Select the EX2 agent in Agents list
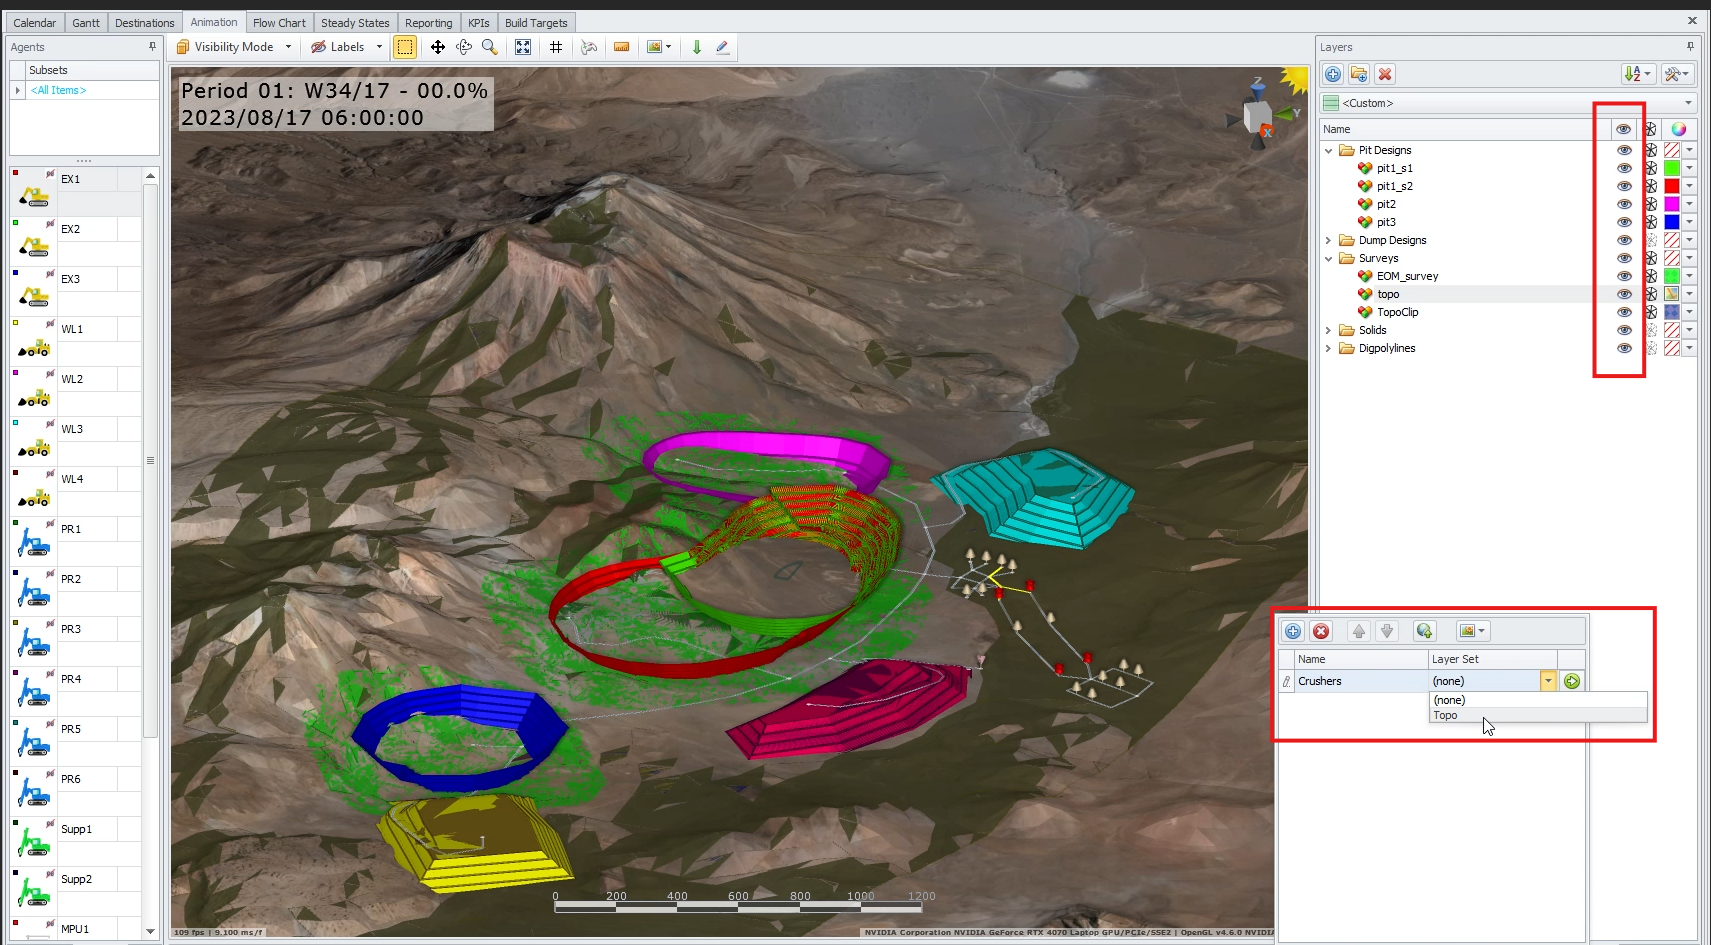The width and height of the screenshot is (1711, 945). pyautogui.click(x=70, y=229)
